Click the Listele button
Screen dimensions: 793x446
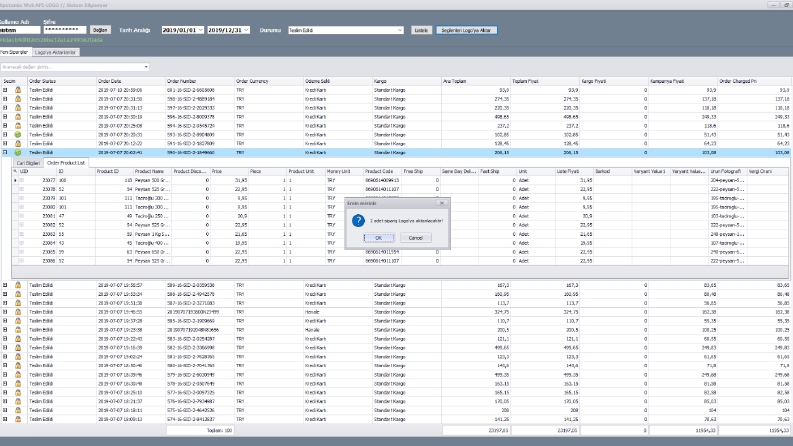421,30
